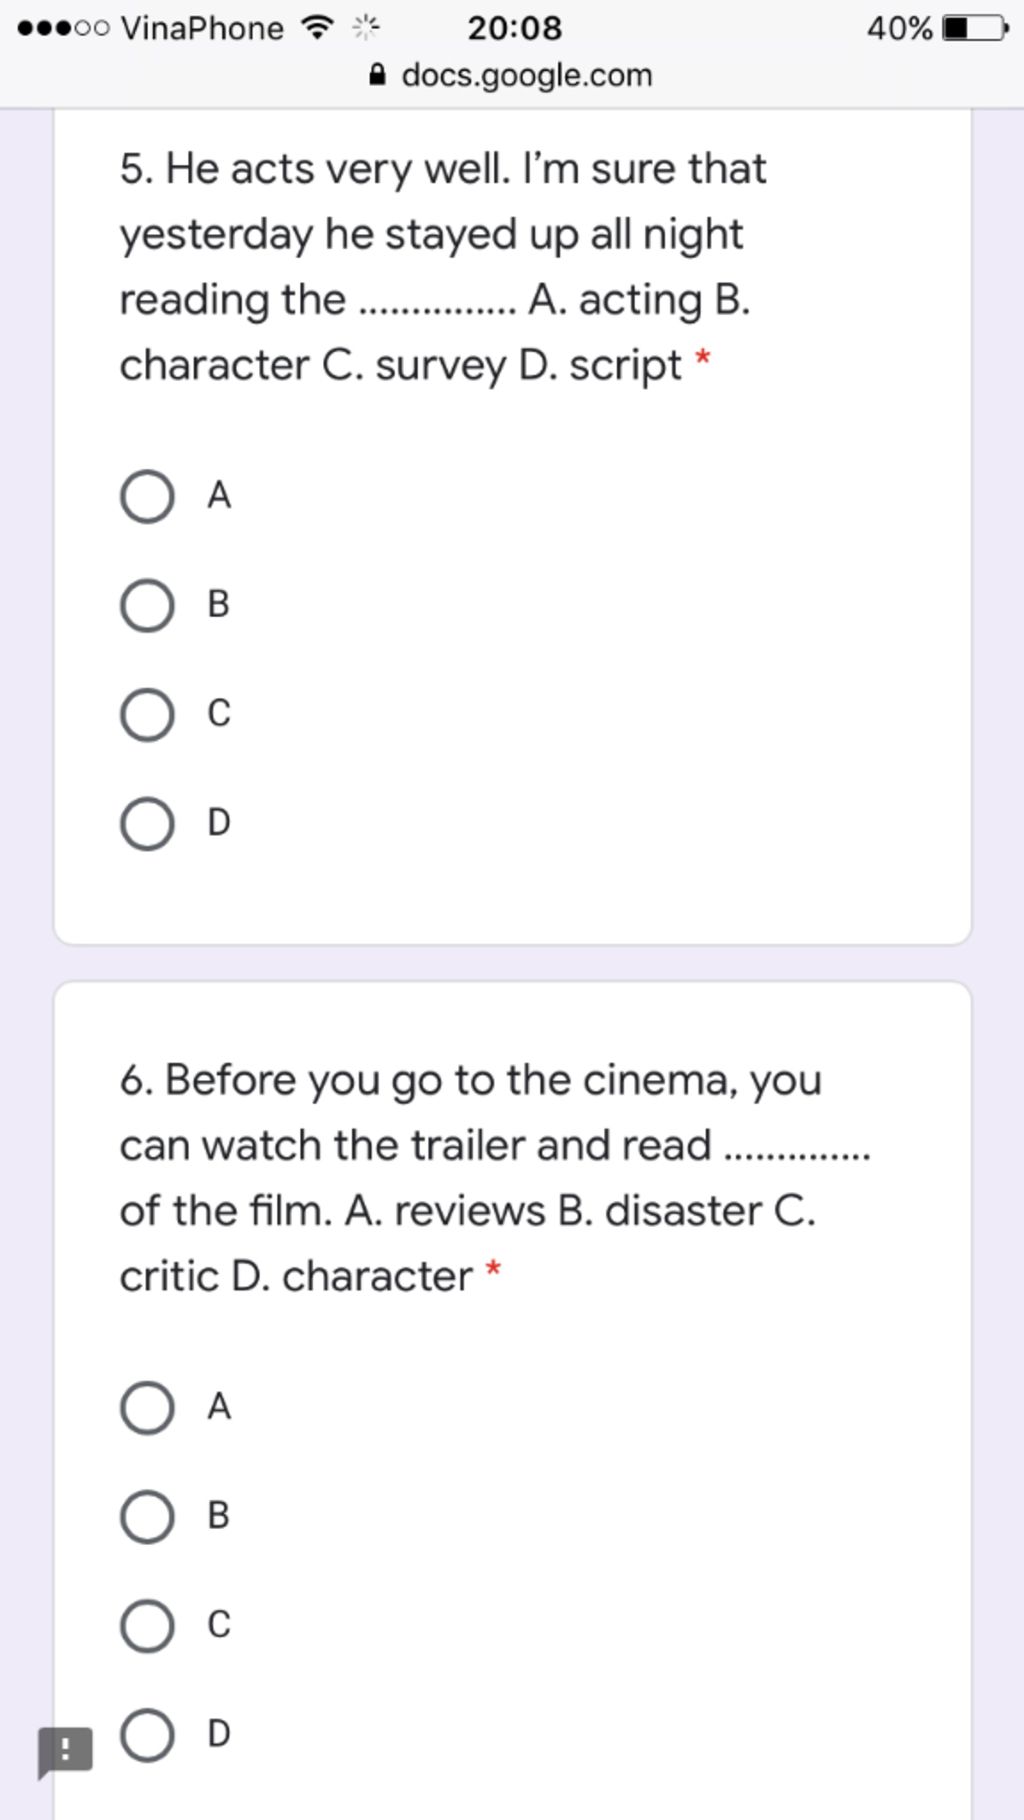Tap the loading spinner activity icon
1024x1820 pixels.
pyautogui.click(x=366, y=28)
